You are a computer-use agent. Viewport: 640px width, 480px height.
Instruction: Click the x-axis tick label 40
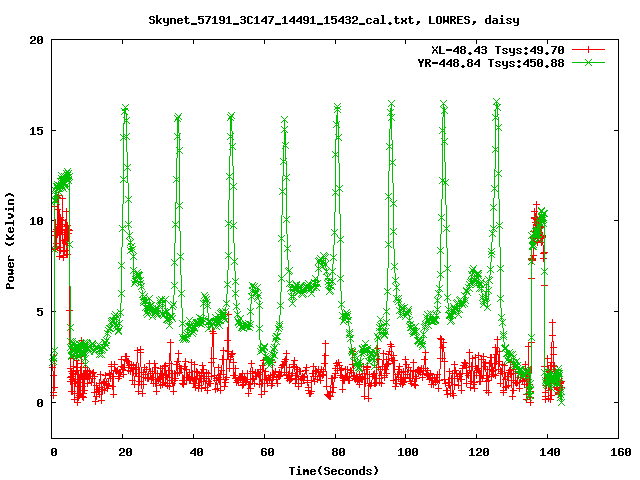(196, 452)
